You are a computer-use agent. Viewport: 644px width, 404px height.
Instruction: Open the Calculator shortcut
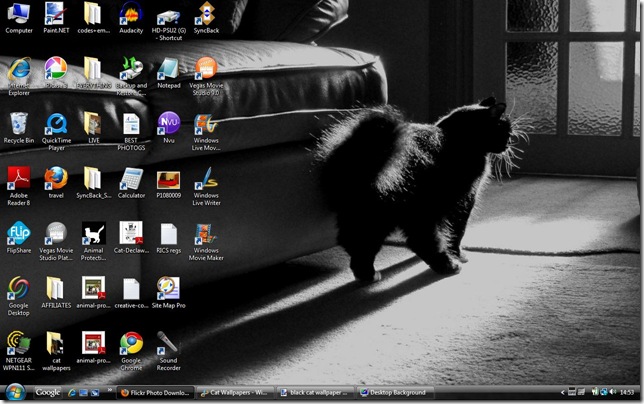pos(131,179)
